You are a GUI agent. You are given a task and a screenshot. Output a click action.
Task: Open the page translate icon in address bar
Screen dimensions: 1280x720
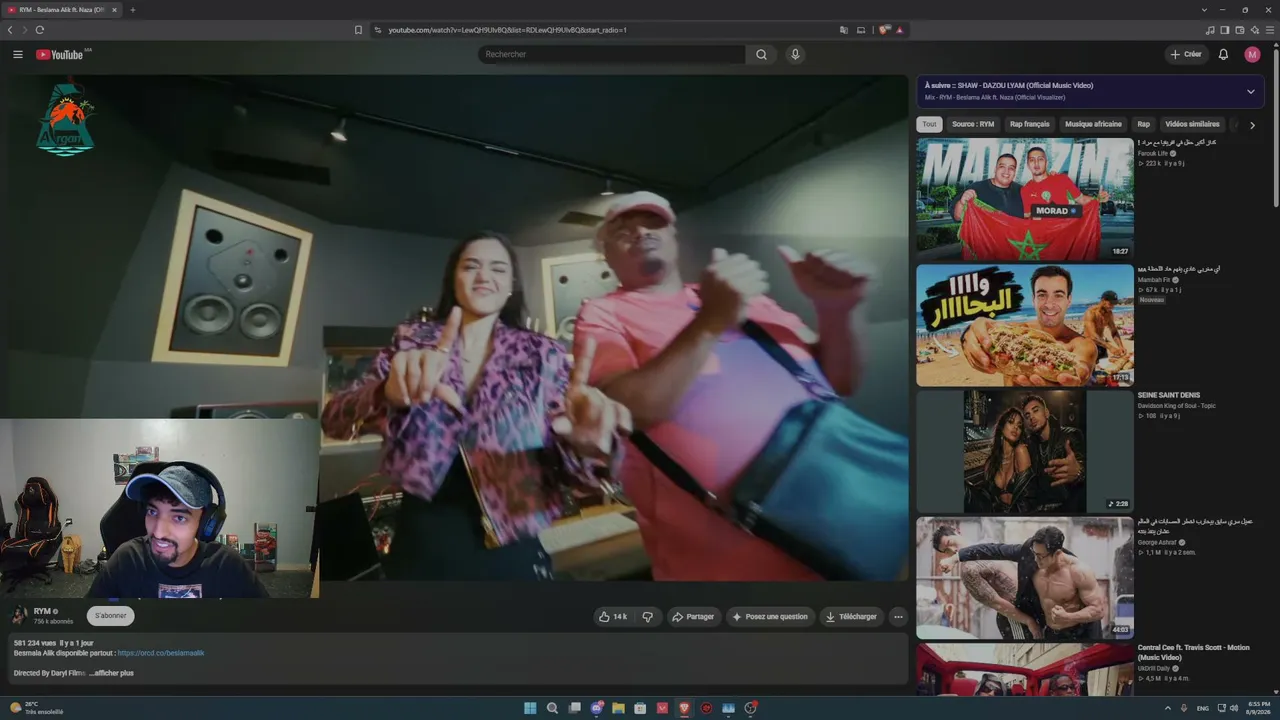click(844, 30)
